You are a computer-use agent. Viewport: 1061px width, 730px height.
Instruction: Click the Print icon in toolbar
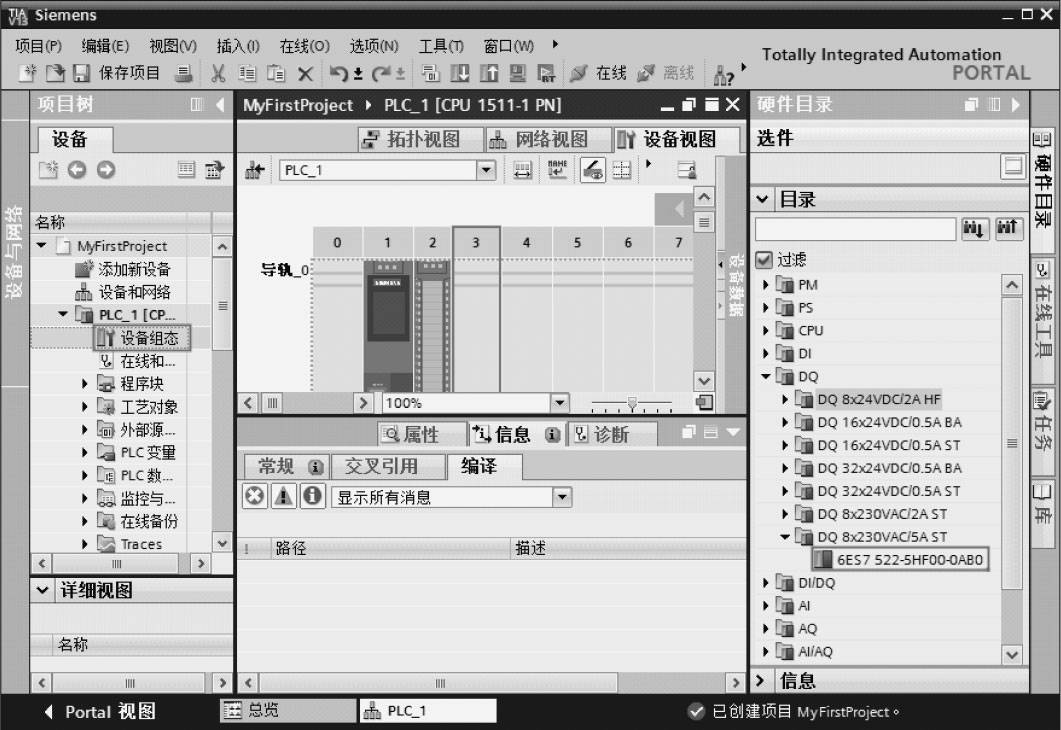click(183, 73)
